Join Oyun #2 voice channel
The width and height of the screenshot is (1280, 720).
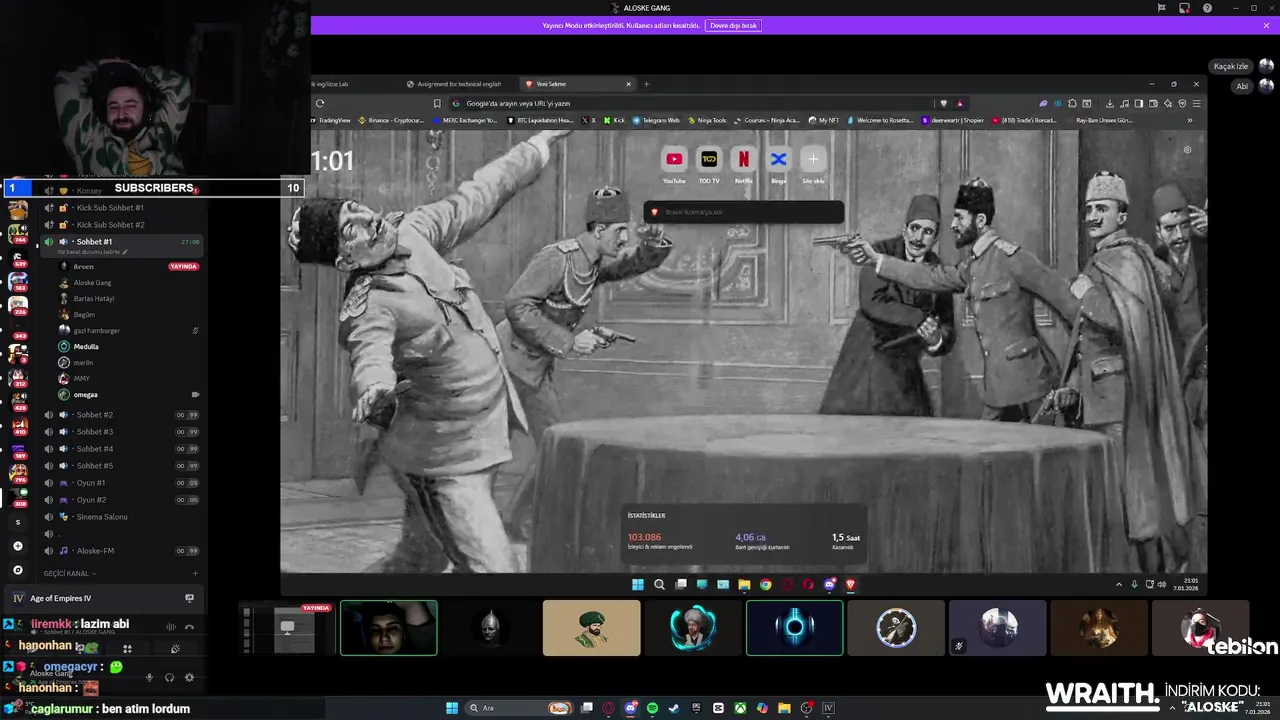[120, 500]
